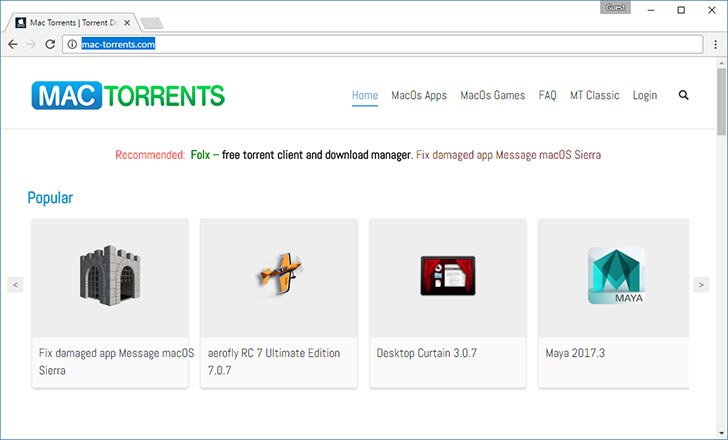Open the Desktop Curtain thumbnail
The image size is (728, 440).
[x=448, y=278]
